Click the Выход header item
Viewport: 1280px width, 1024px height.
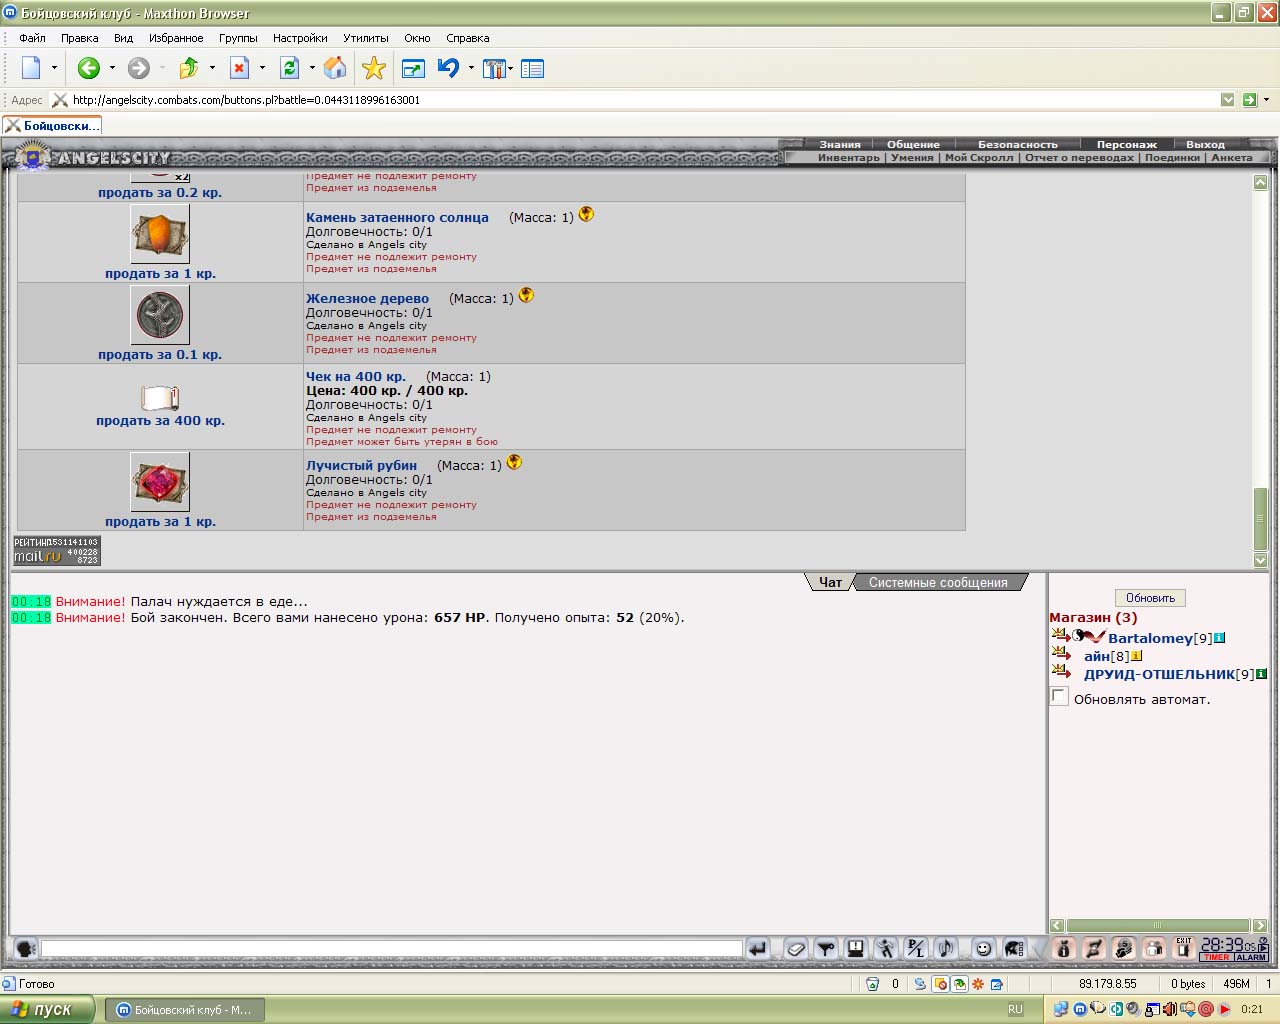1205,144
